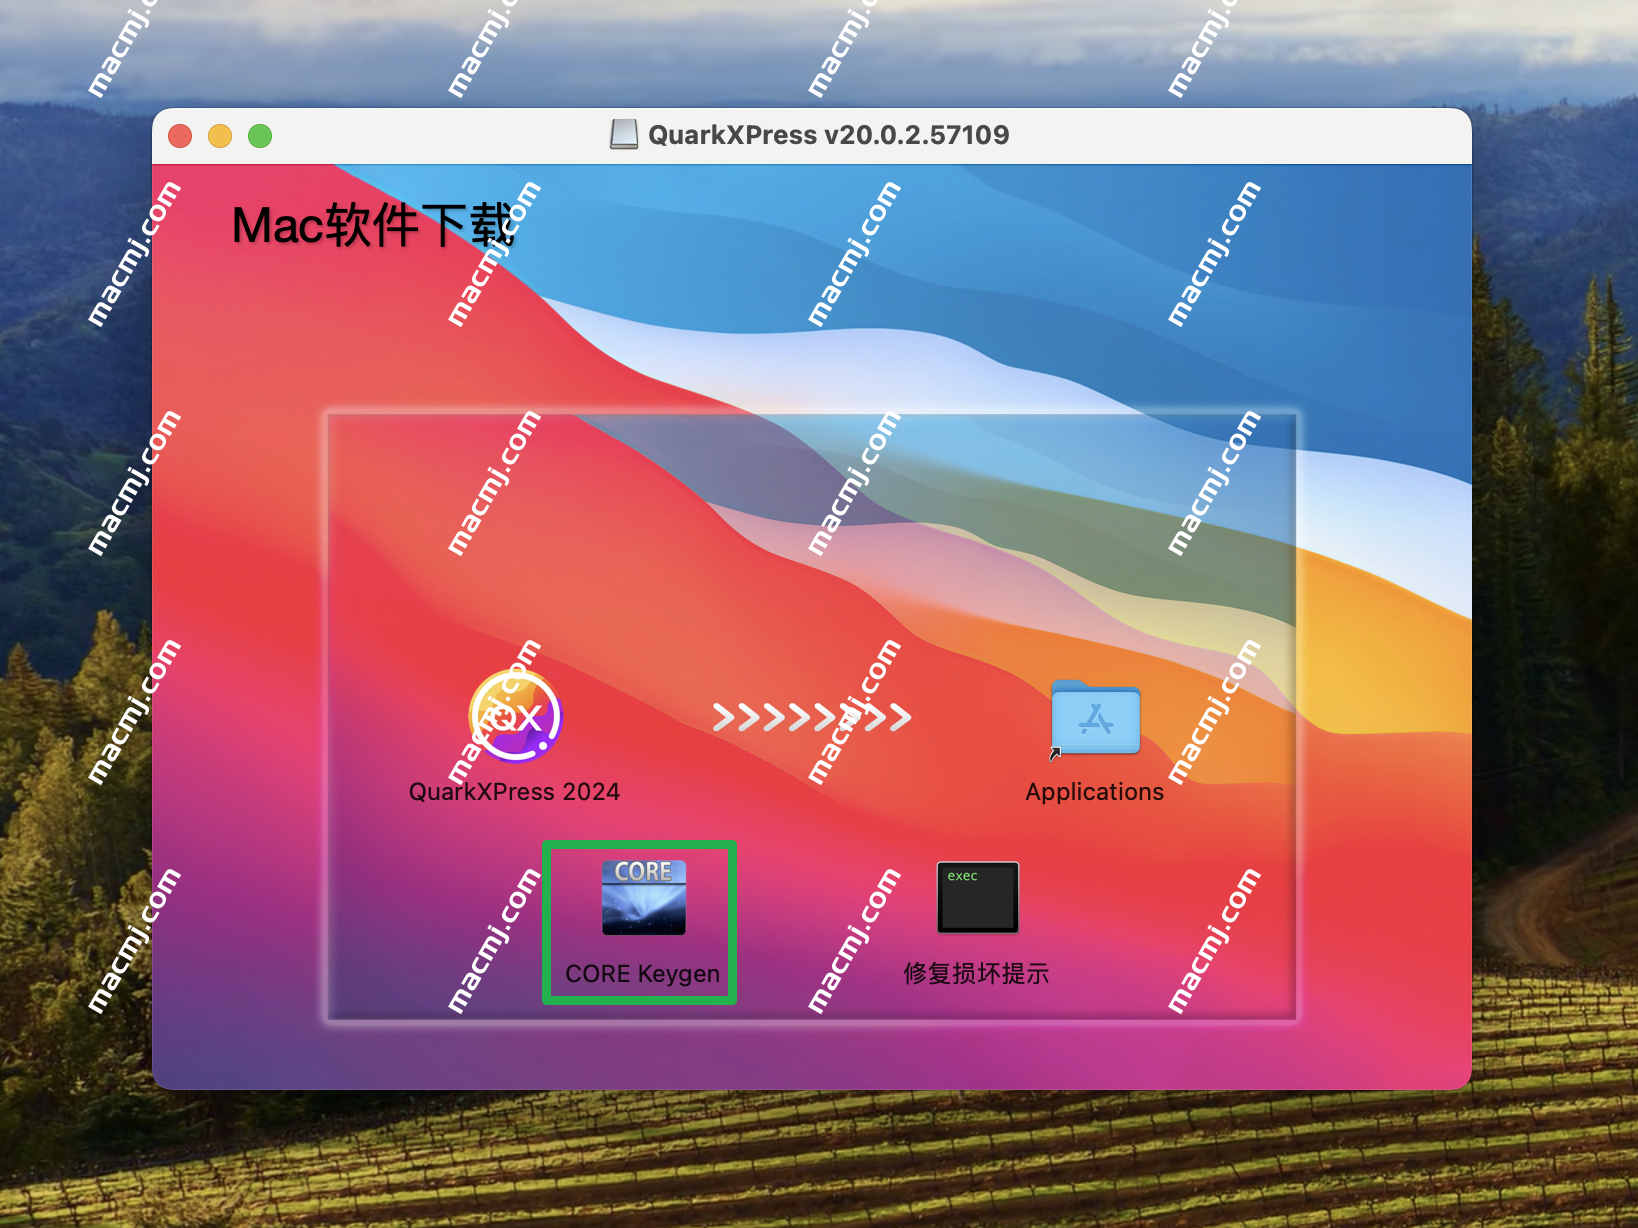Zoom the window with green button
The image size is (1638, 1228).
point(260,136)
